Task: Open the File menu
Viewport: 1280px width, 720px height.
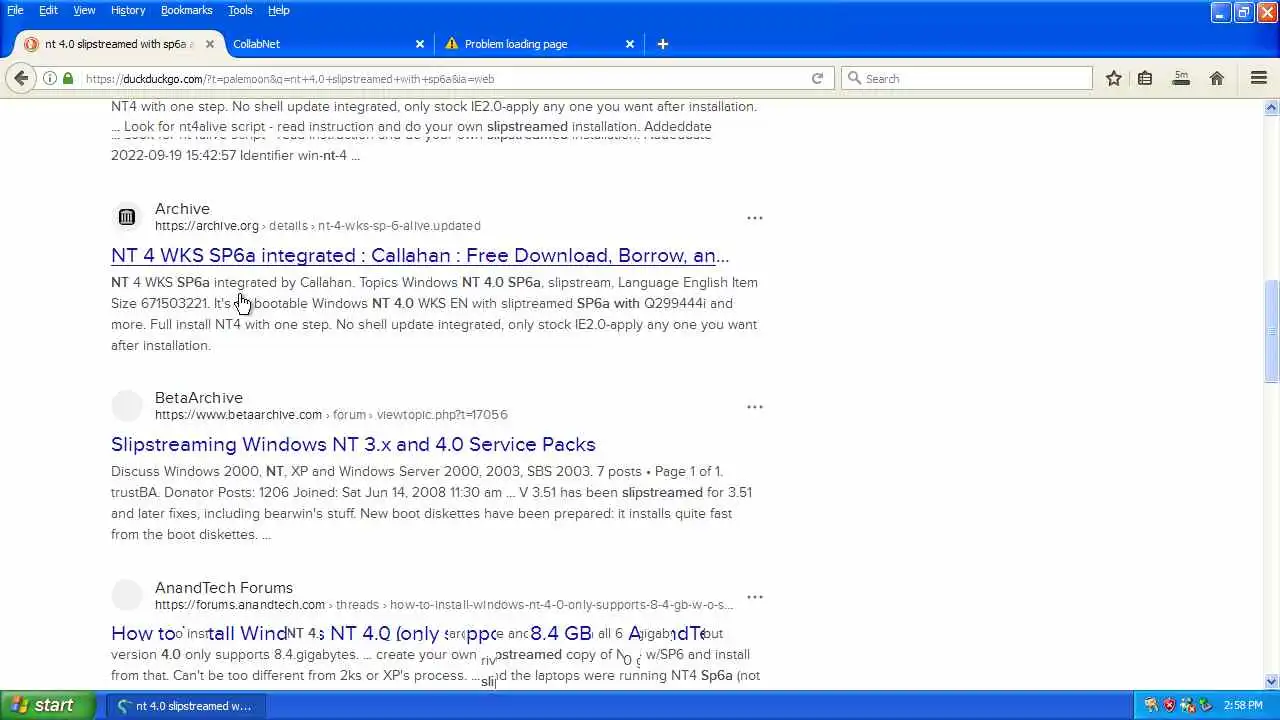Action: (15, 10)
